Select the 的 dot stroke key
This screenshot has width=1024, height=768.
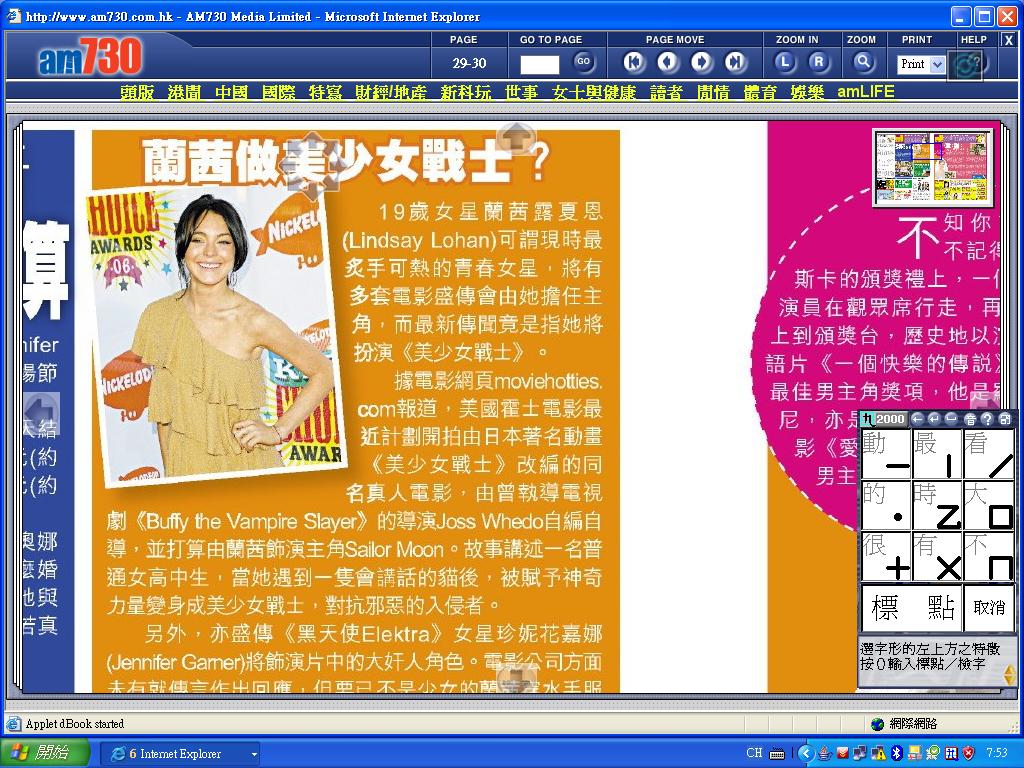[886, 505]
